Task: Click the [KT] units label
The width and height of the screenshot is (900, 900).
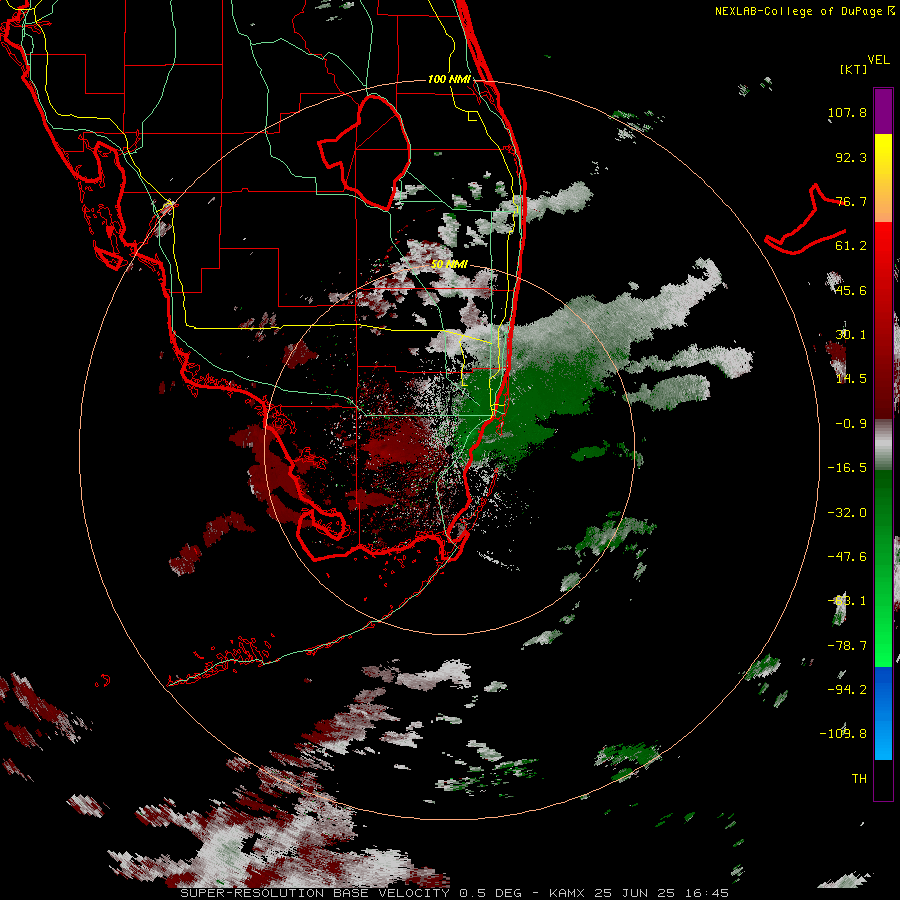Action: 854,69
